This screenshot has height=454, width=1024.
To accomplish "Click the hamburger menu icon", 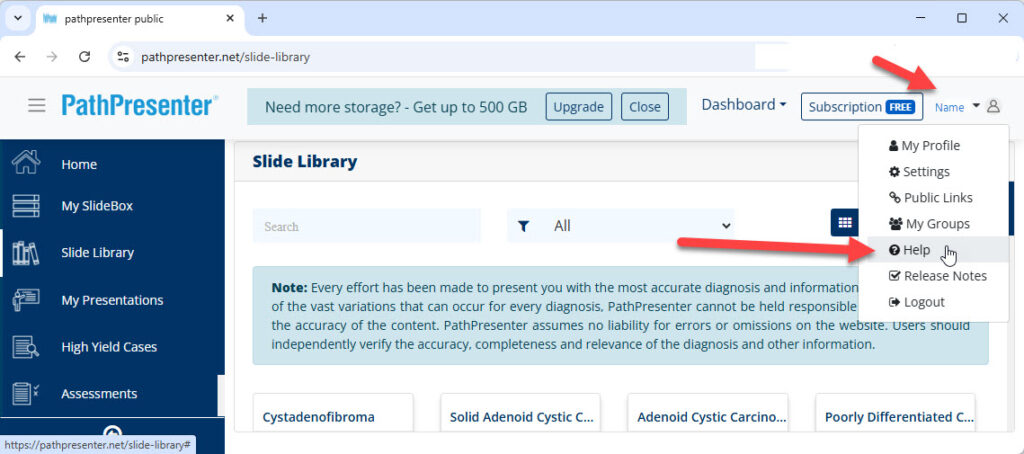I will [37, 106].
